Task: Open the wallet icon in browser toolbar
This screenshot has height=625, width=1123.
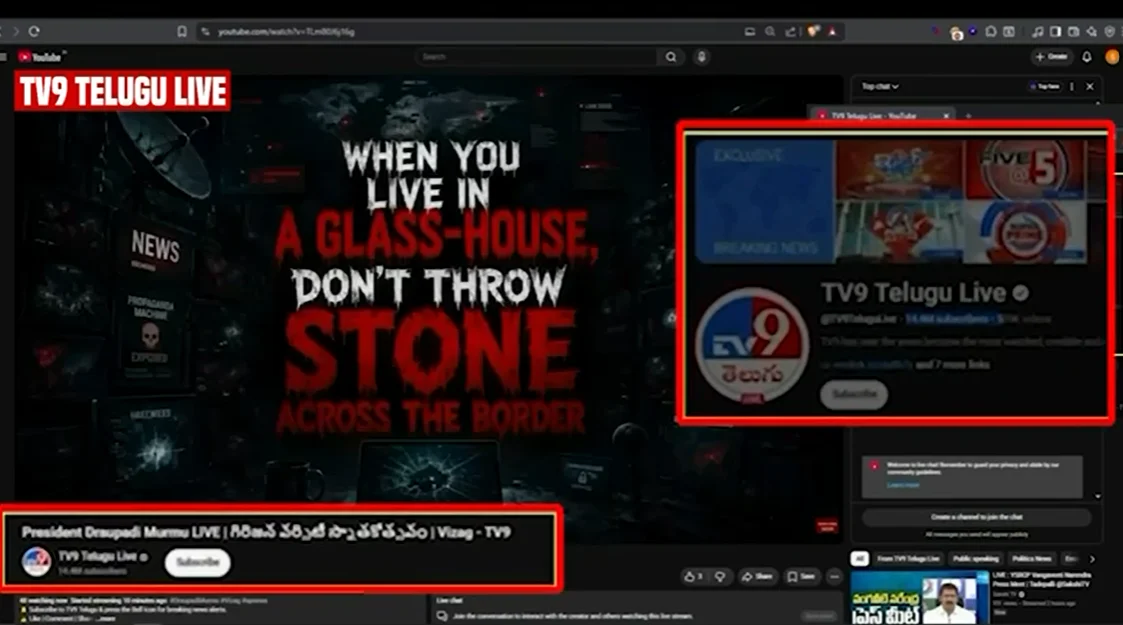Action: [x=1074, y=32]
